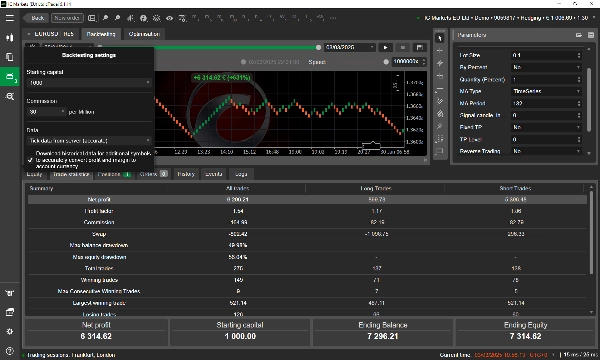Viewport: 600px width, 360px height.
Task: Click the eye viewing options icon
Action: click(x=169, y=18)
